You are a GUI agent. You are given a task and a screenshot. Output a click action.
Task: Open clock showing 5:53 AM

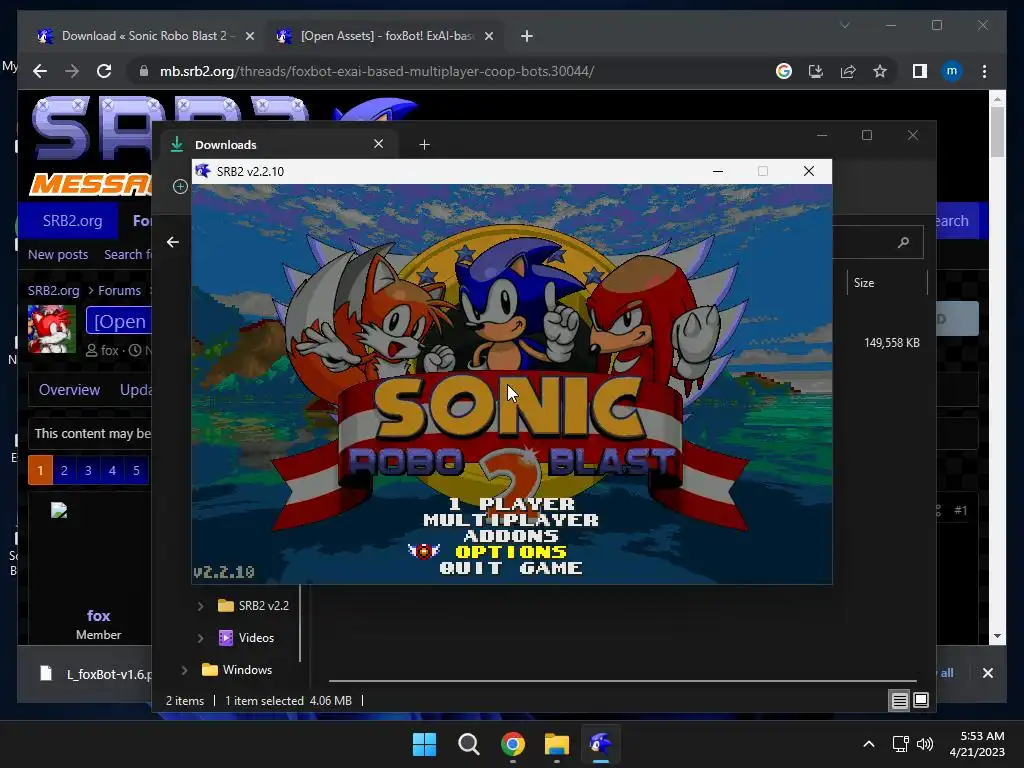click(x=977, y=744)
